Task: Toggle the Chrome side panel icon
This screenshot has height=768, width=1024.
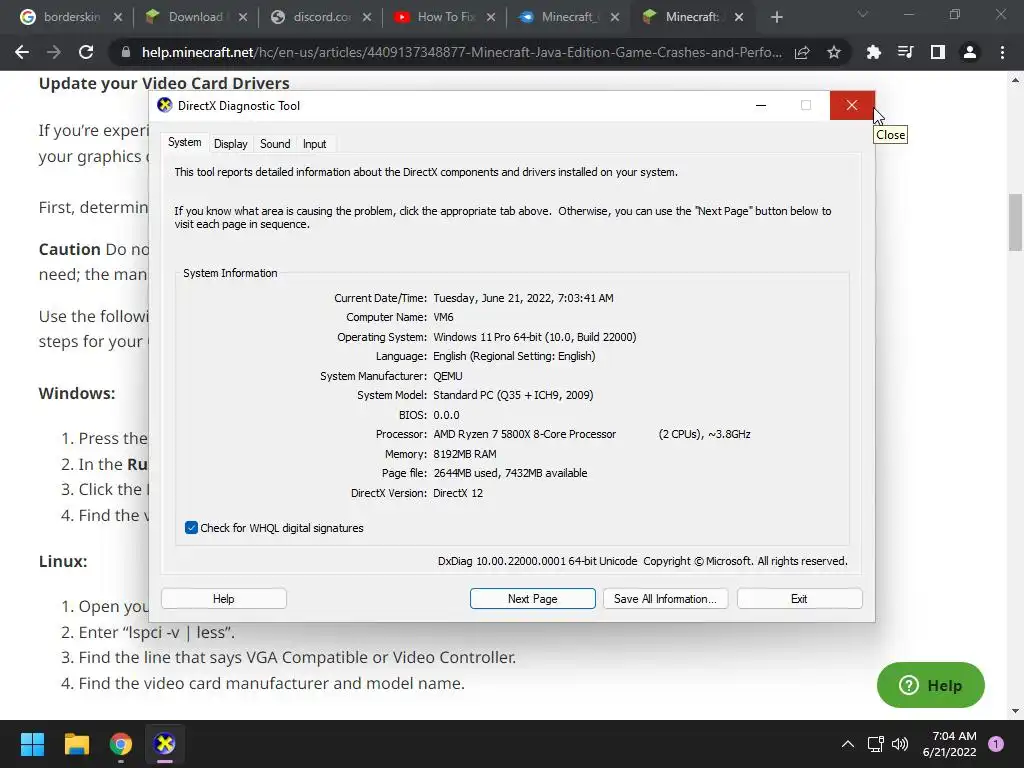Action: tap(937, 52)
